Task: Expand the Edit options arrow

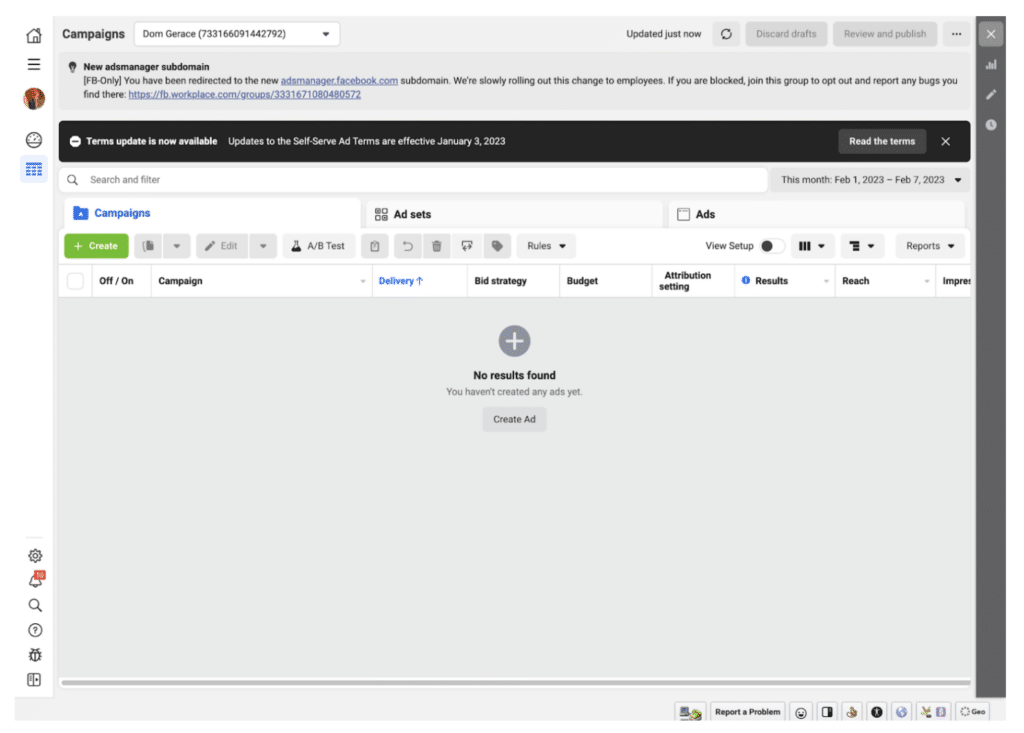Action: (x=263, y=246)
